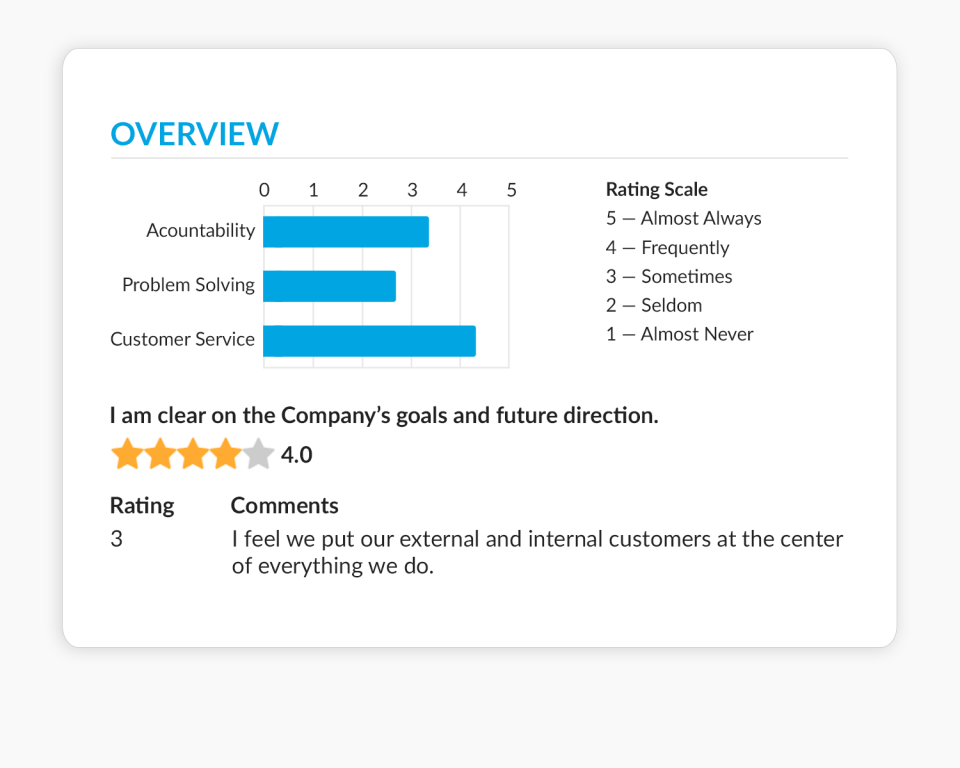Select '2 — Seldom' scale entry

pos(654,305)
